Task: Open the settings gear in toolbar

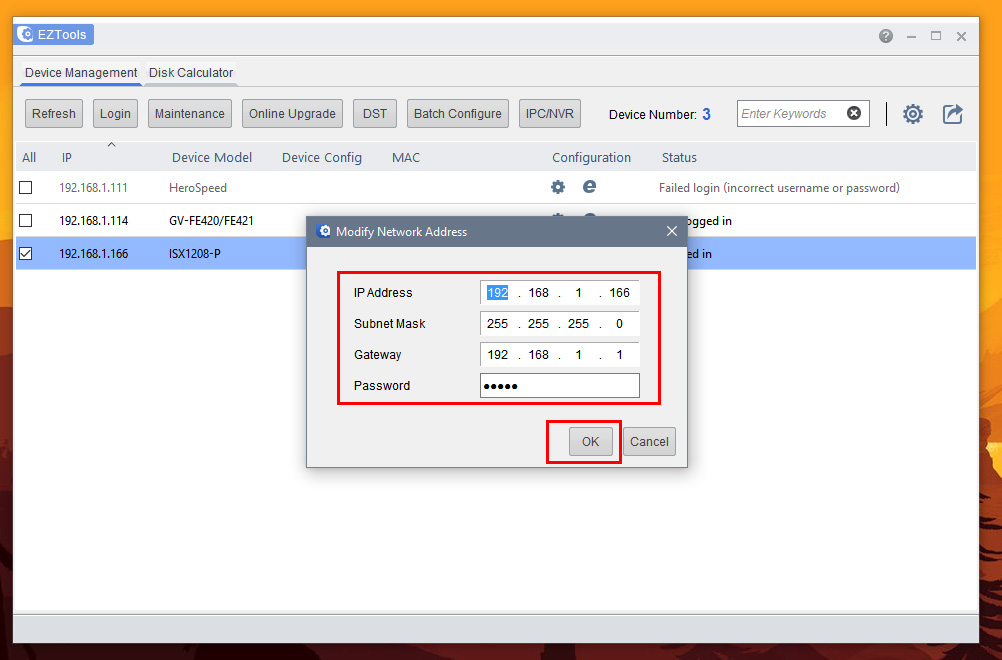Action: click(x=912, y=114)
